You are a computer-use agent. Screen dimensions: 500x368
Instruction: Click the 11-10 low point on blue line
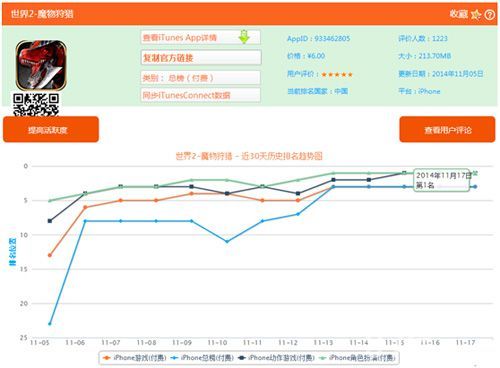(227, 241)
